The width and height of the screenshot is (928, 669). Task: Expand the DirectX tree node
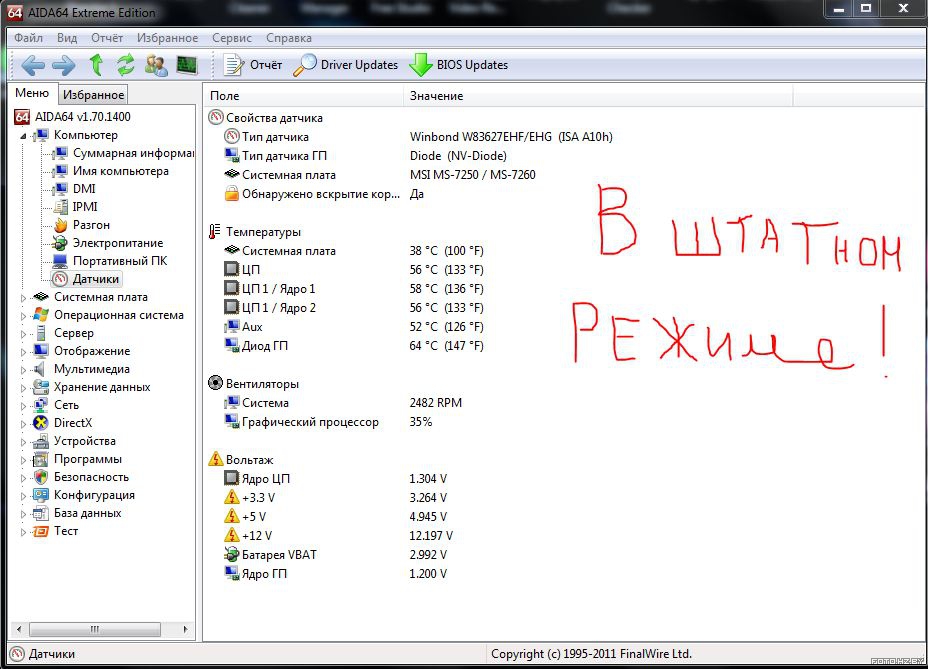point(24,424)
